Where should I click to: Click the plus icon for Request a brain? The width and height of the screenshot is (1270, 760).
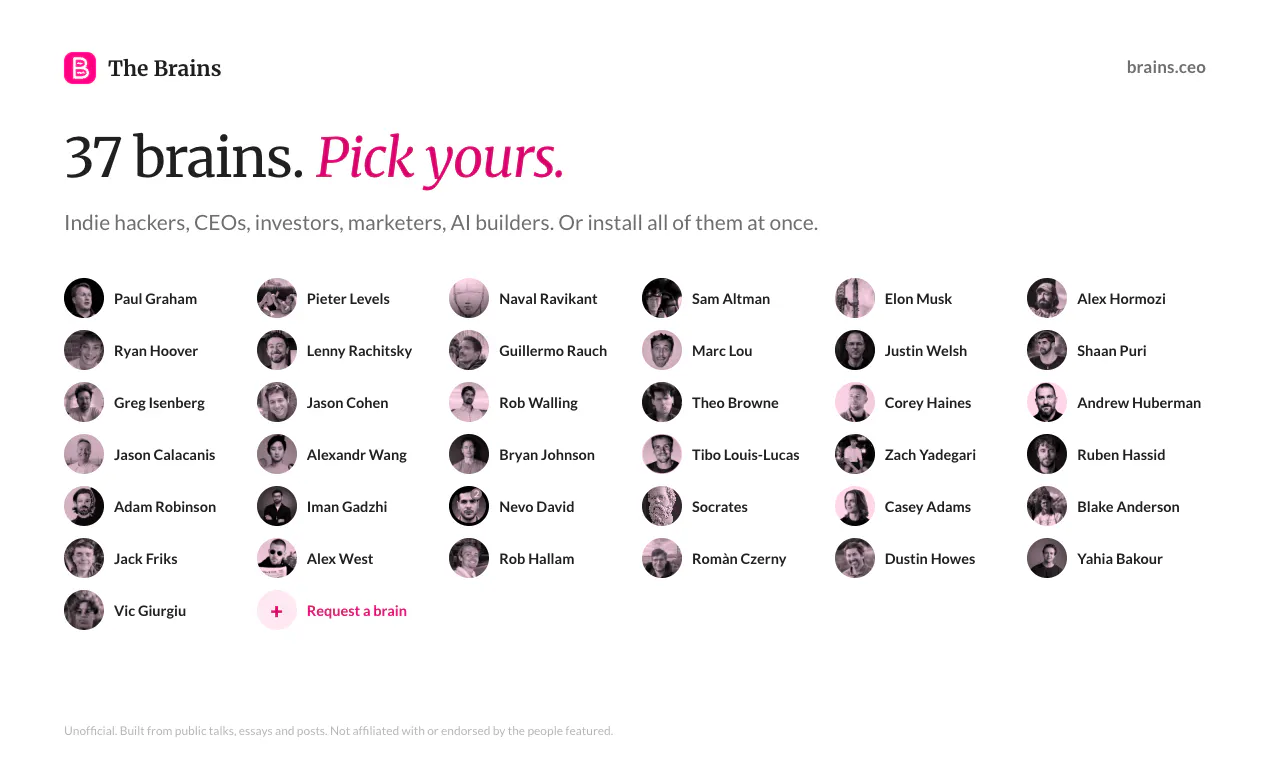pyautogui.click(x=277, y=610)
